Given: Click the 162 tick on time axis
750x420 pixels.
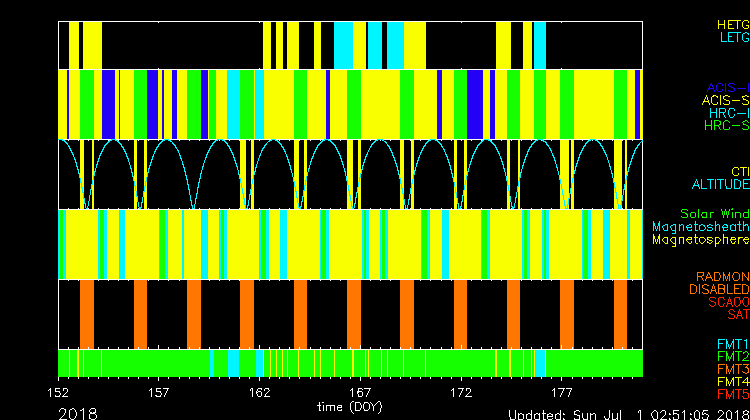Looking at the screenshot, I should point(260,392).
